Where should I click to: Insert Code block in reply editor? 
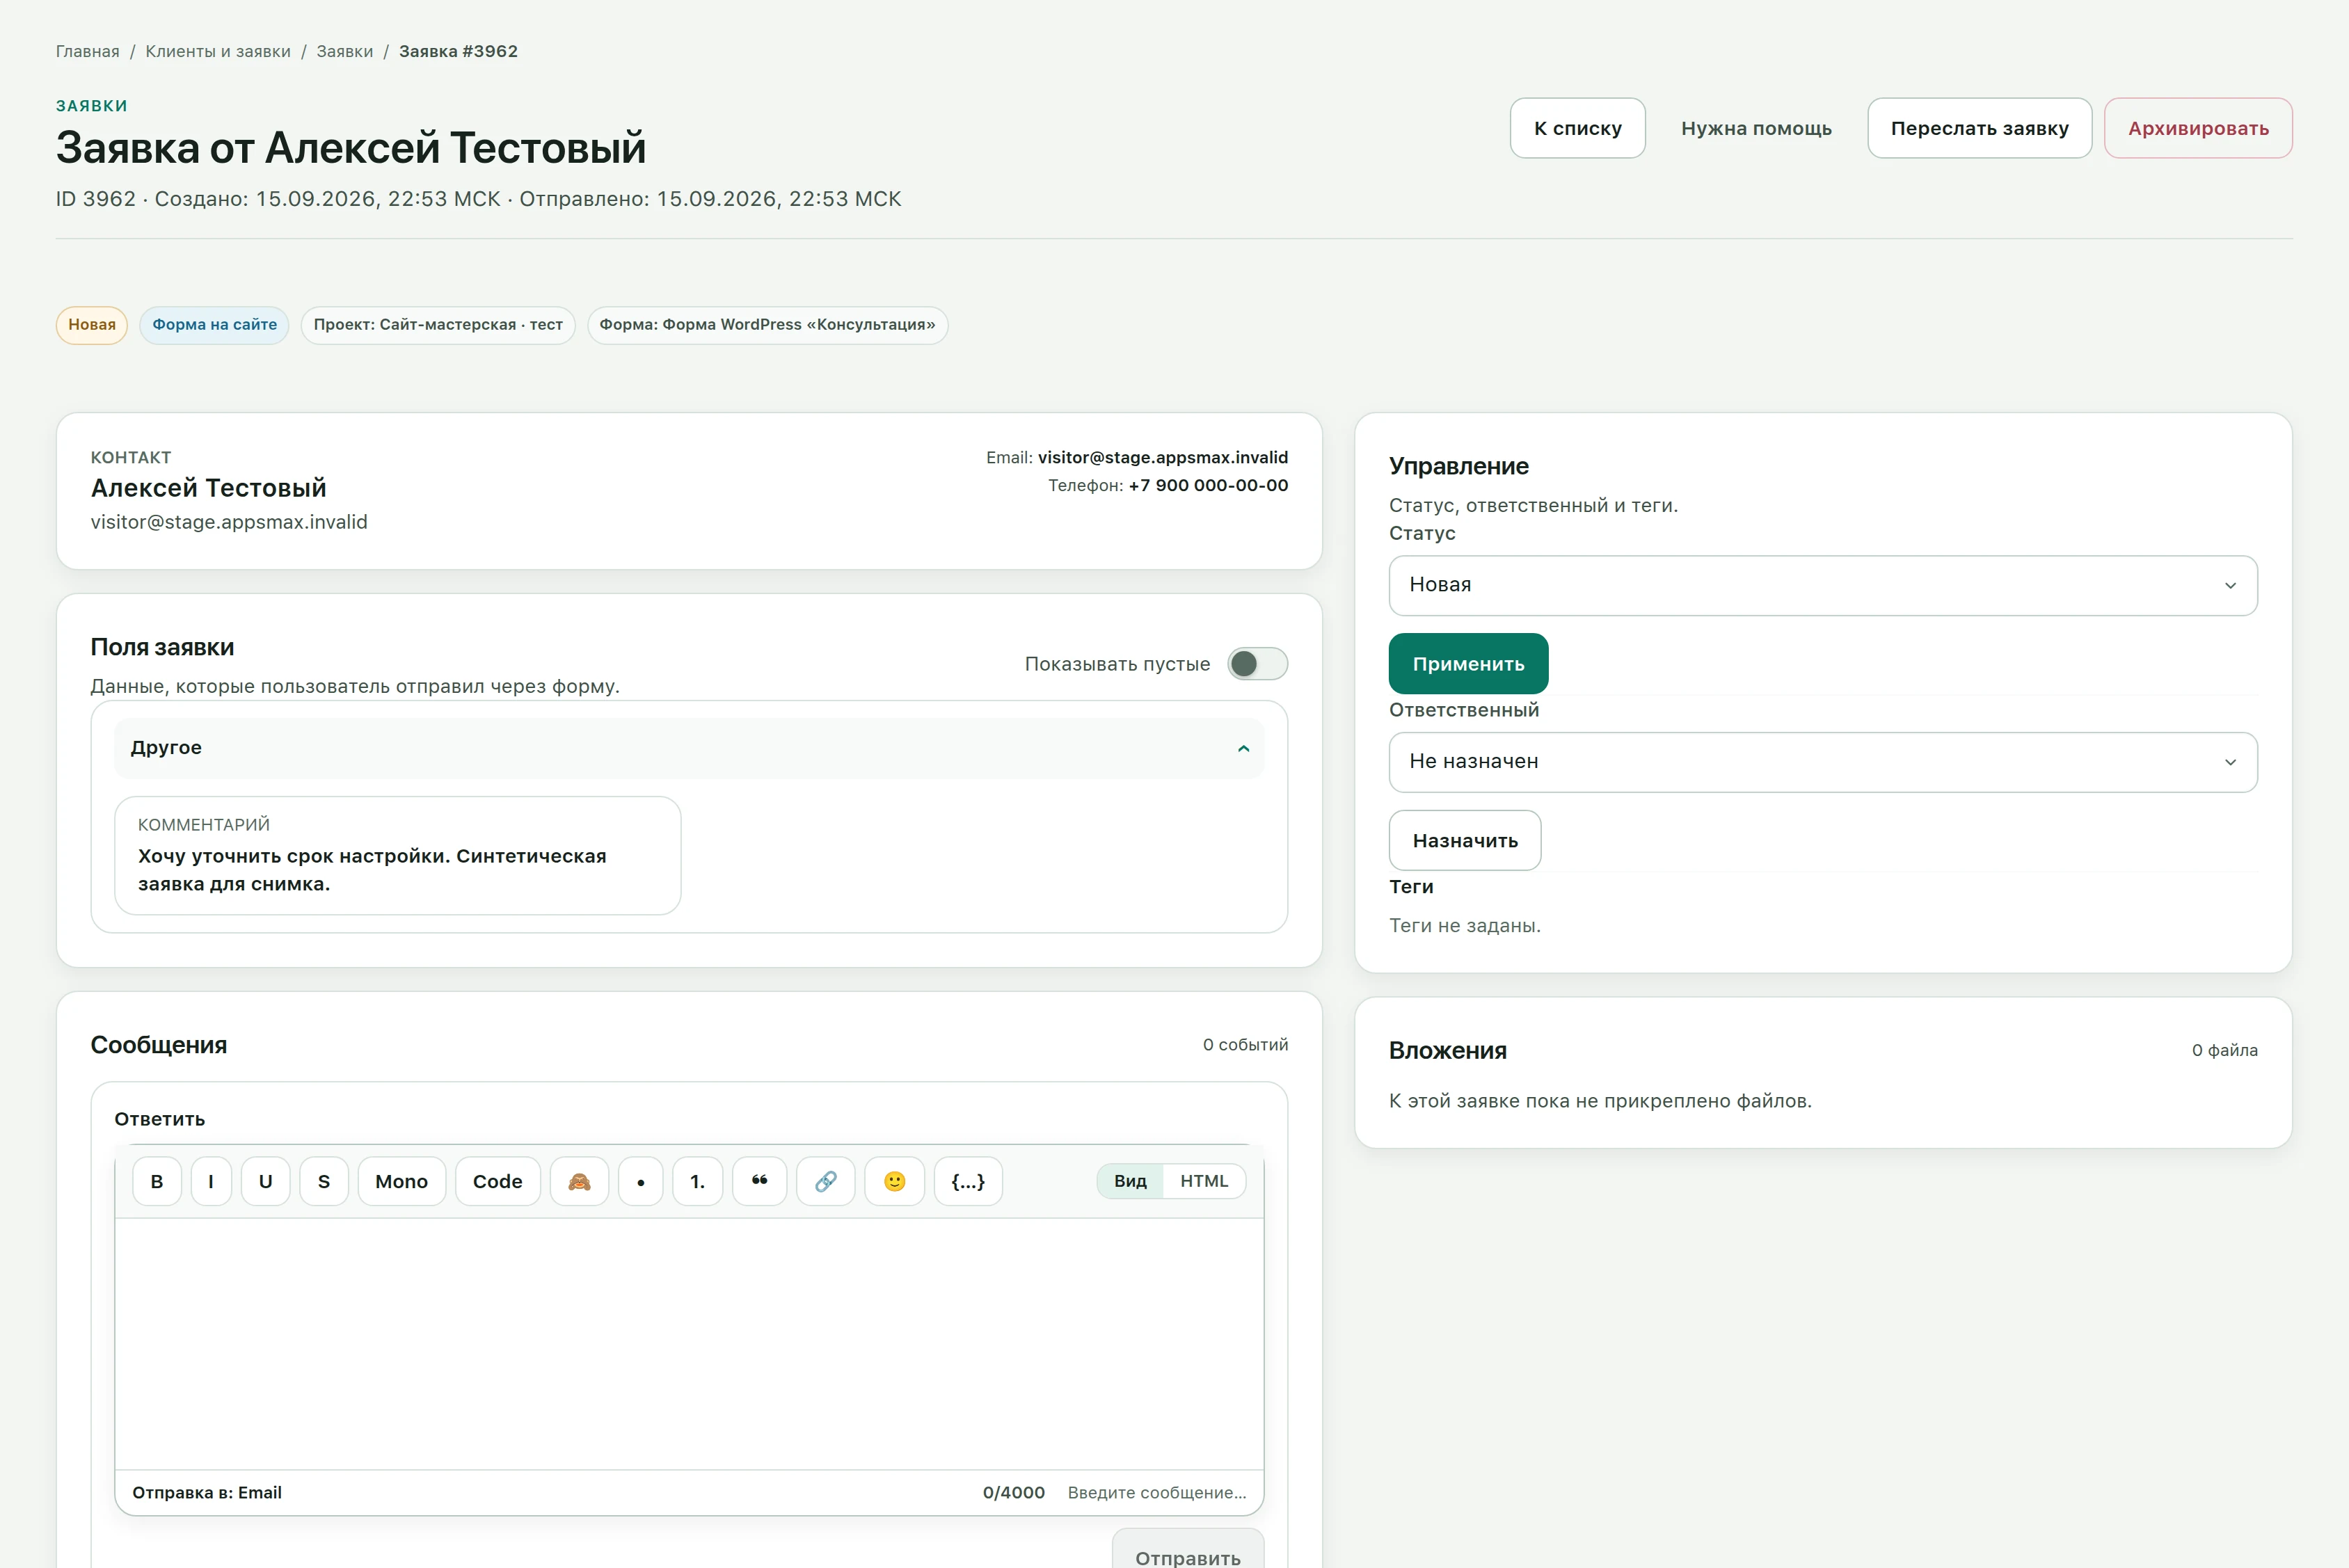tap(498, 1181)
